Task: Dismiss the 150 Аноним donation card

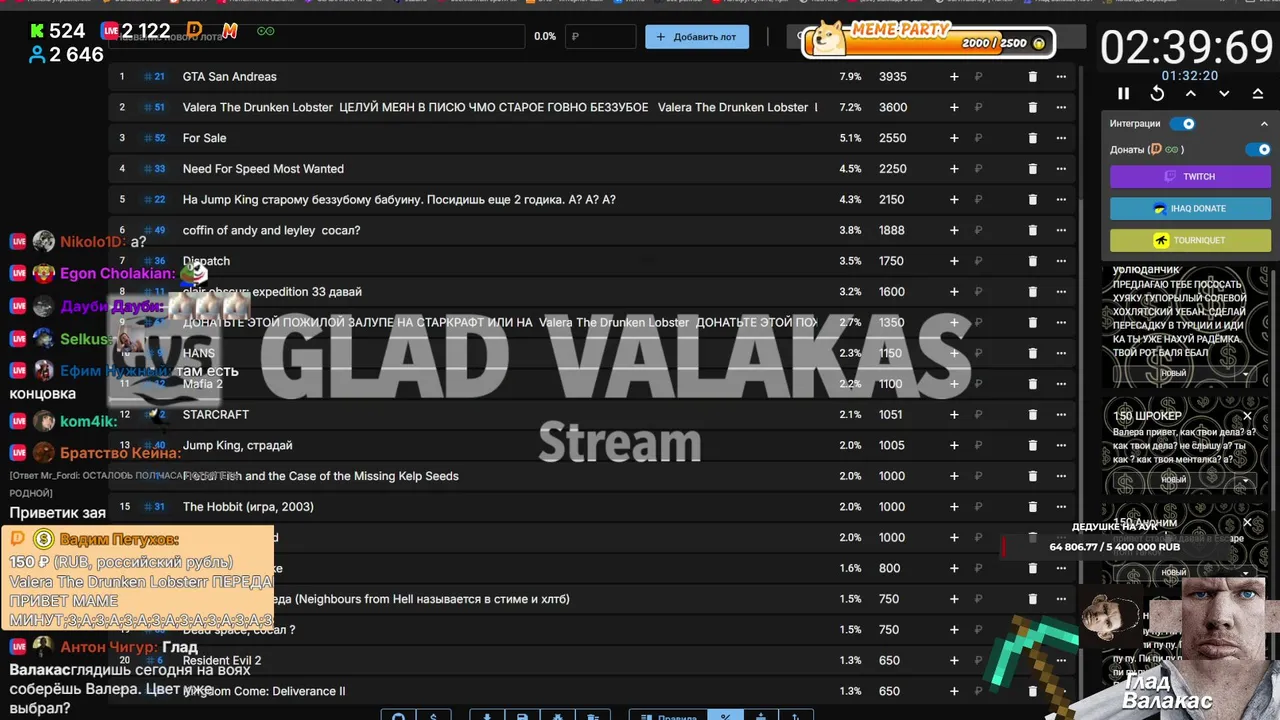Action: tap(1247, 522)
